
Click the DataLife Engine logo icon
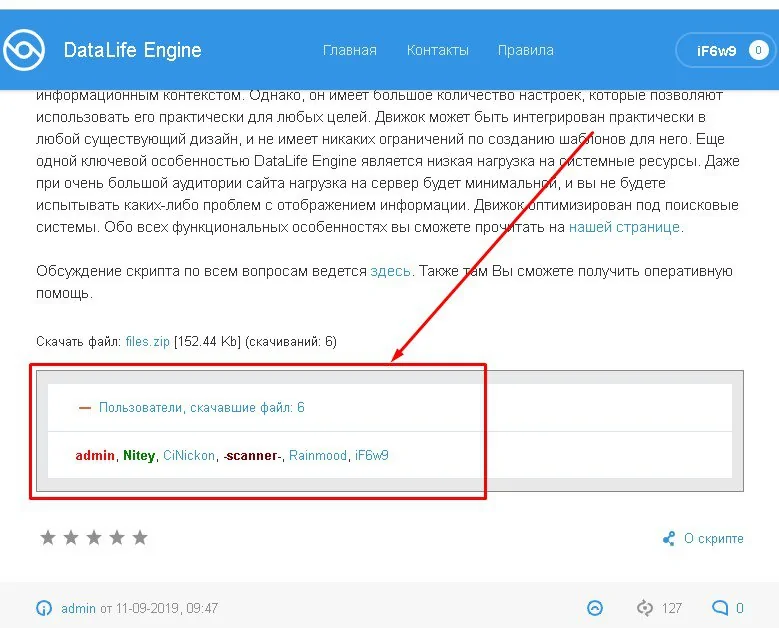click(x=24, y=50)
